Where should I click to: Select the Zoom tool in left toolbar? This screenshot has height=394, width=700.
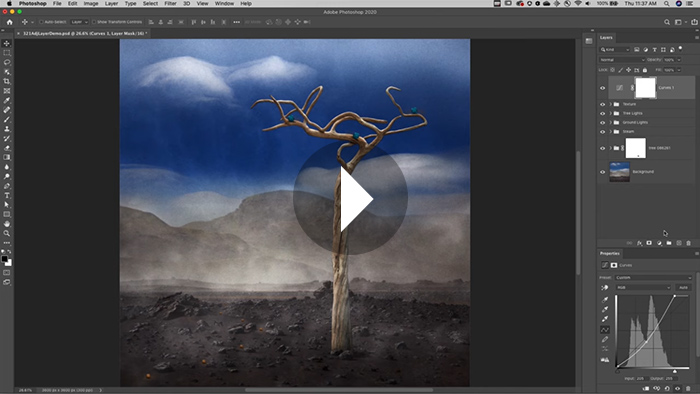point(7,233)
